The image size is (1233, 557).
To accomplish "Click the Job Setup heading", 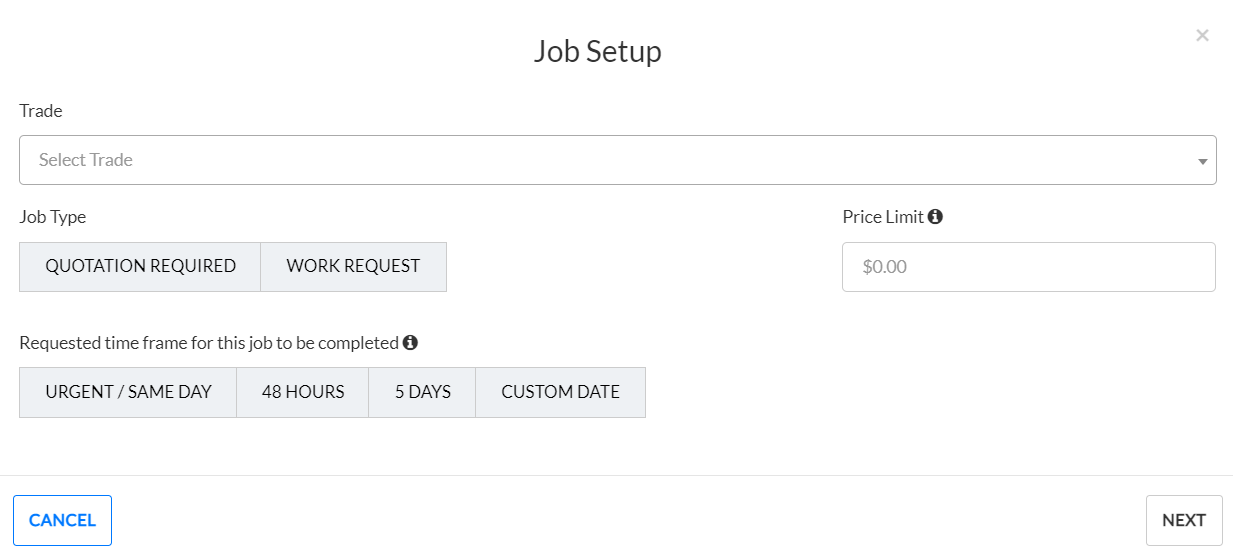I will [x=597, y=51].
